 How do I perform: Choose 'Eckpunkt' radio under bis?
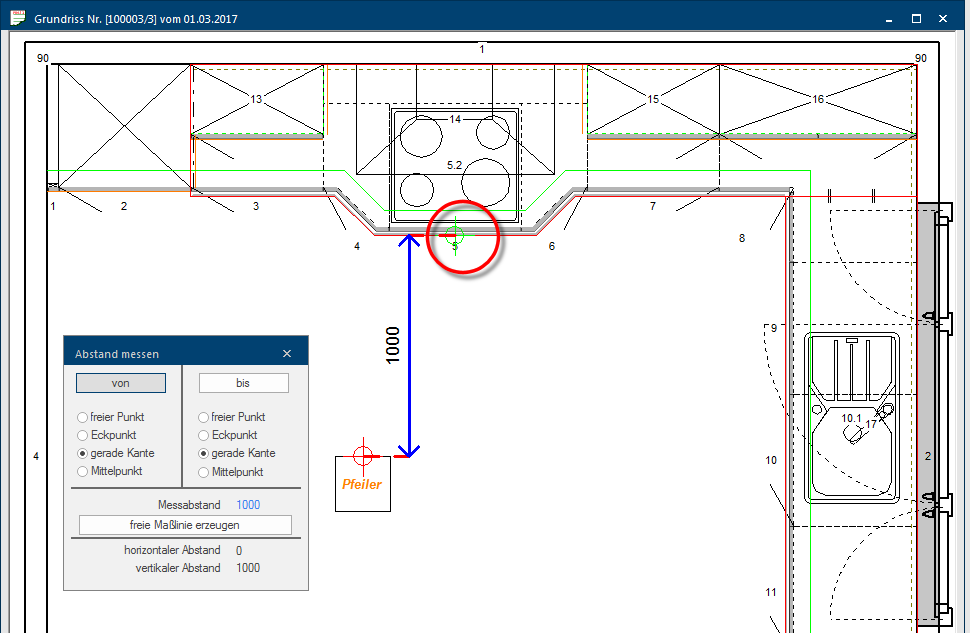point(204,435)
